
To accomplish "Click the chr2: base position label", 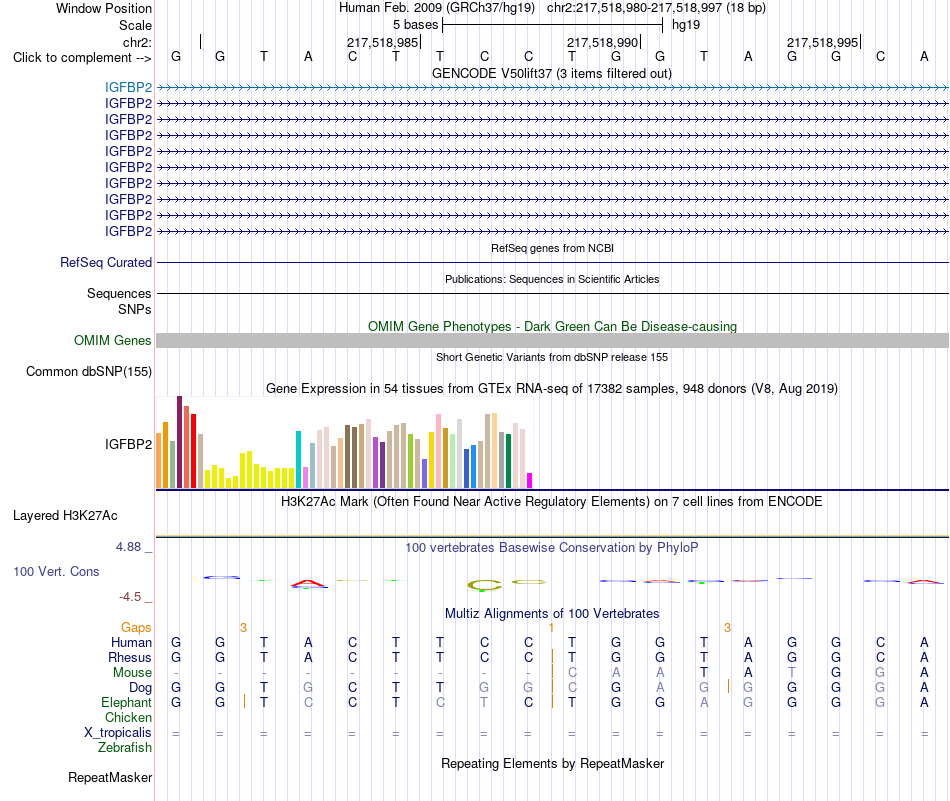I will (x=137, y=42).
